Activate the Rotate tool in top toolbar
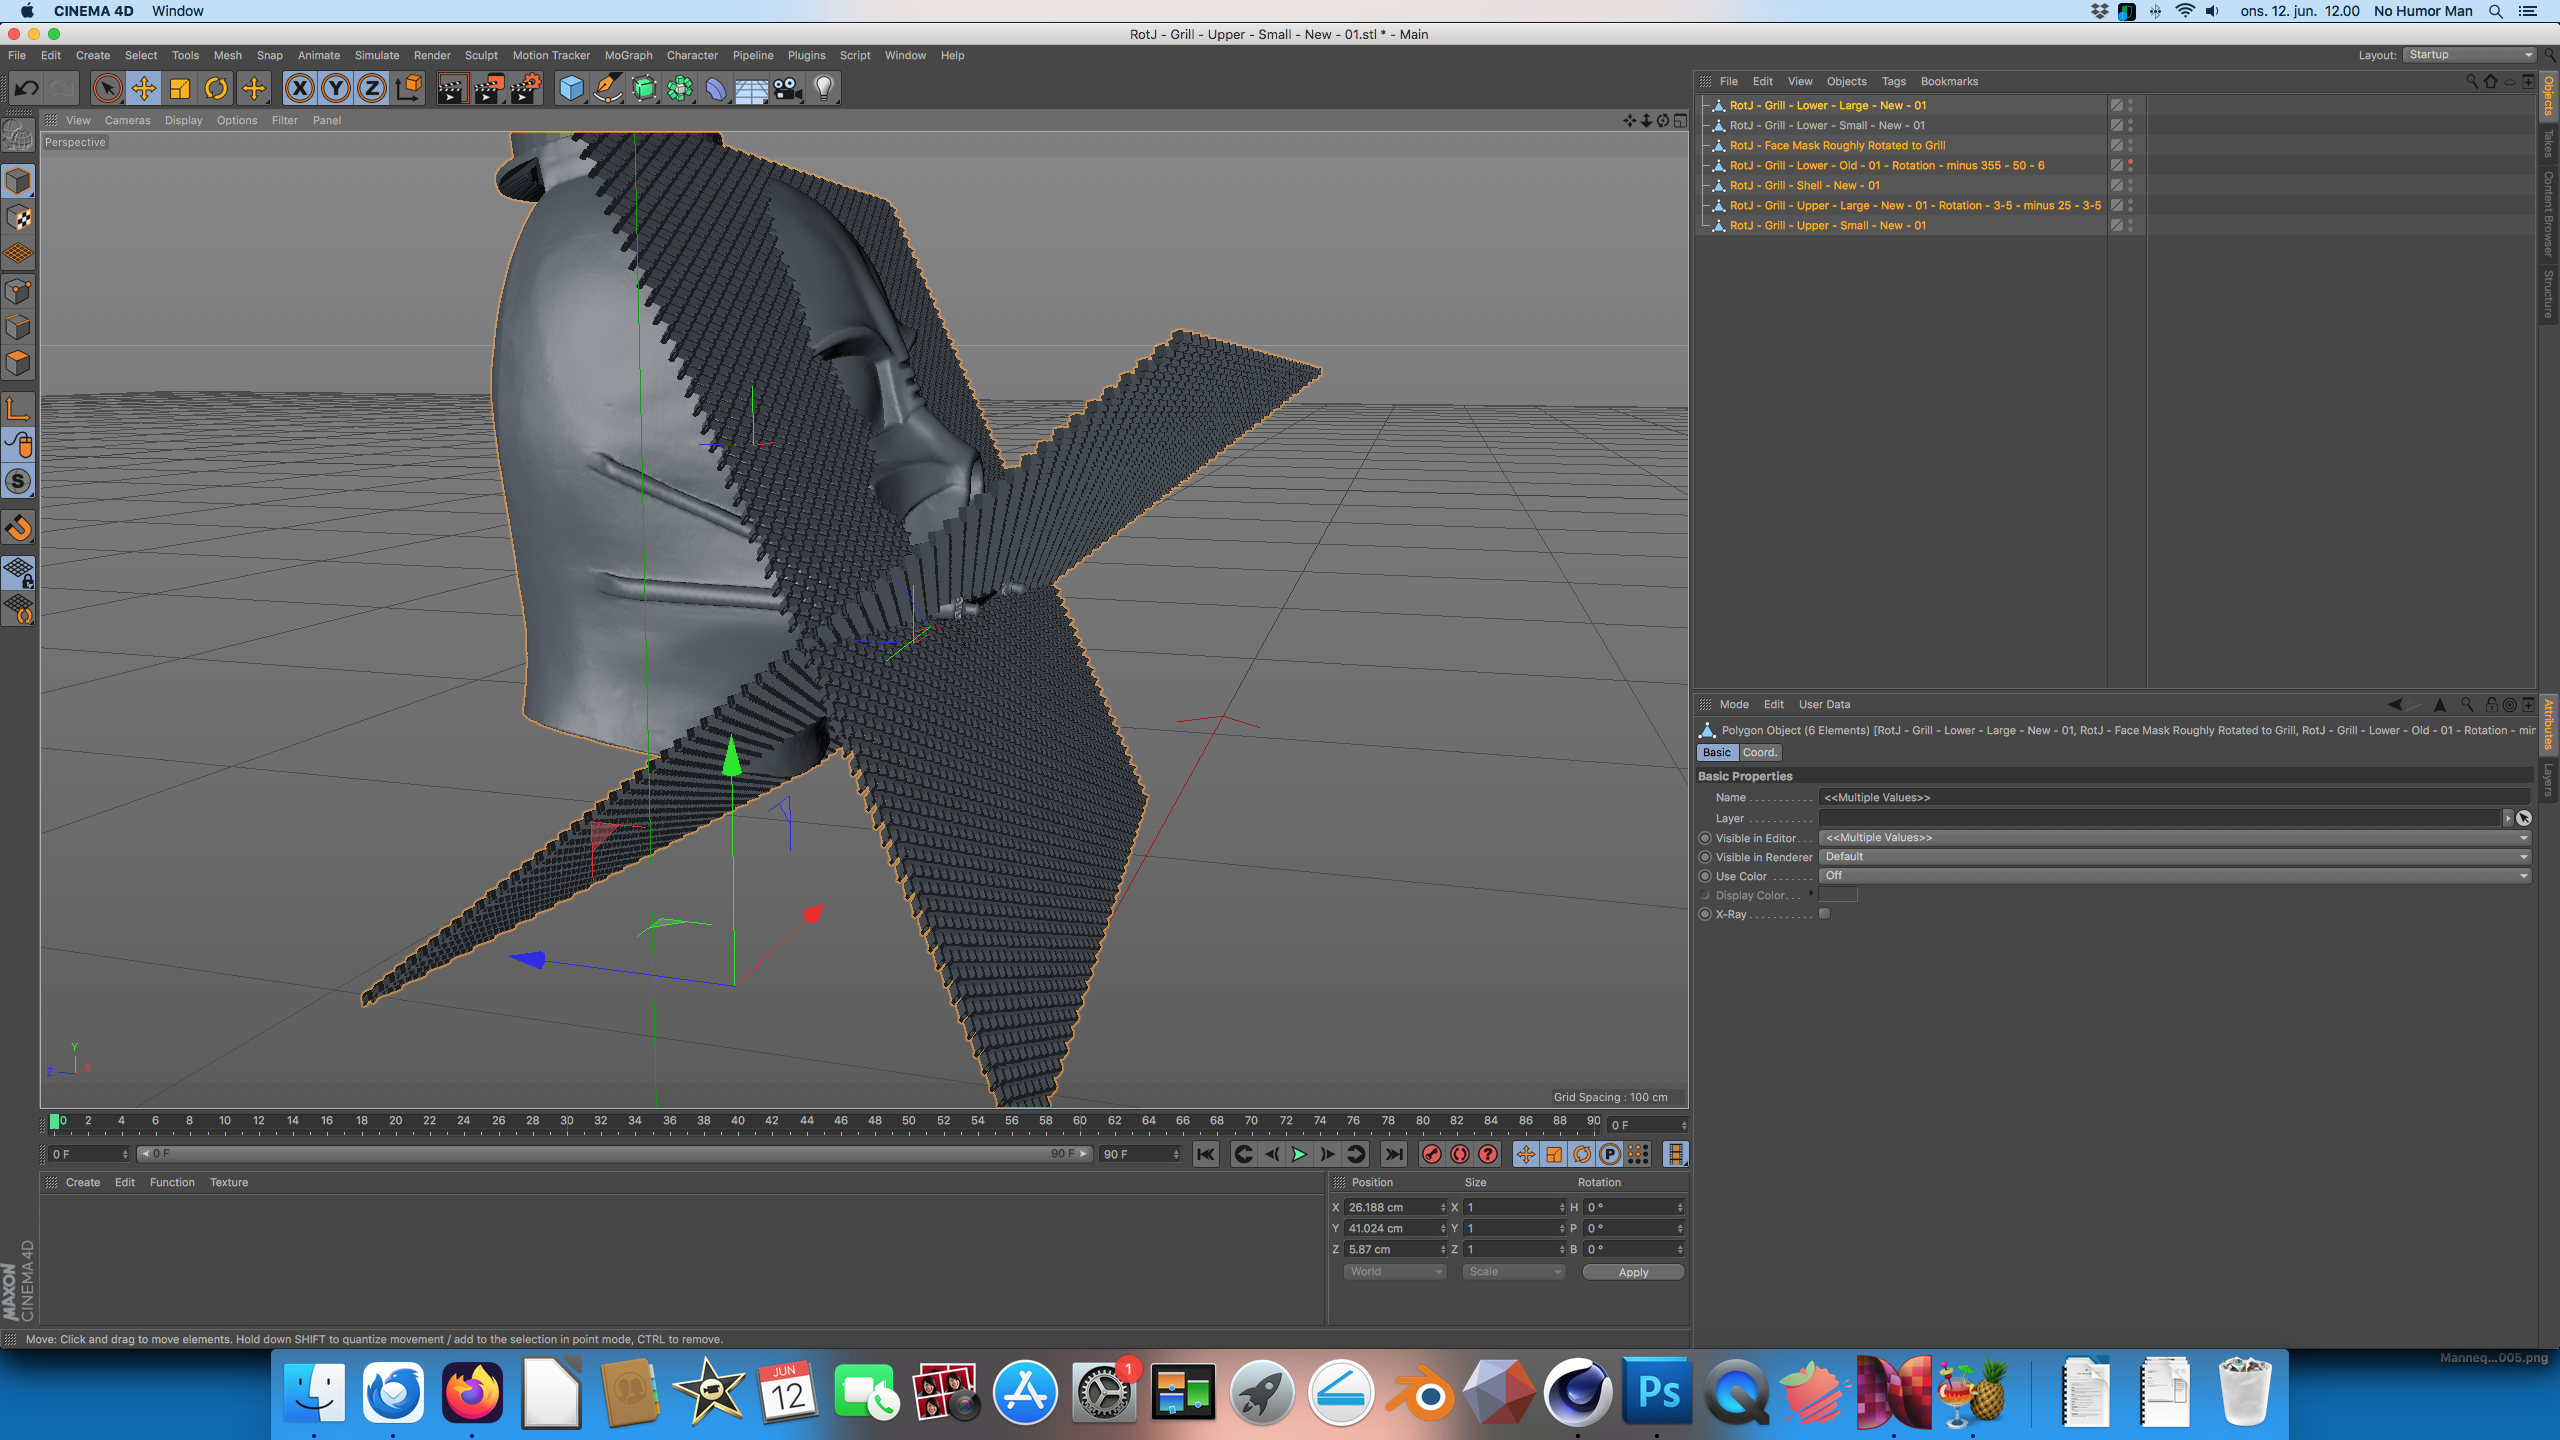The image size is (2560, 1440). (x=216, y=89)
